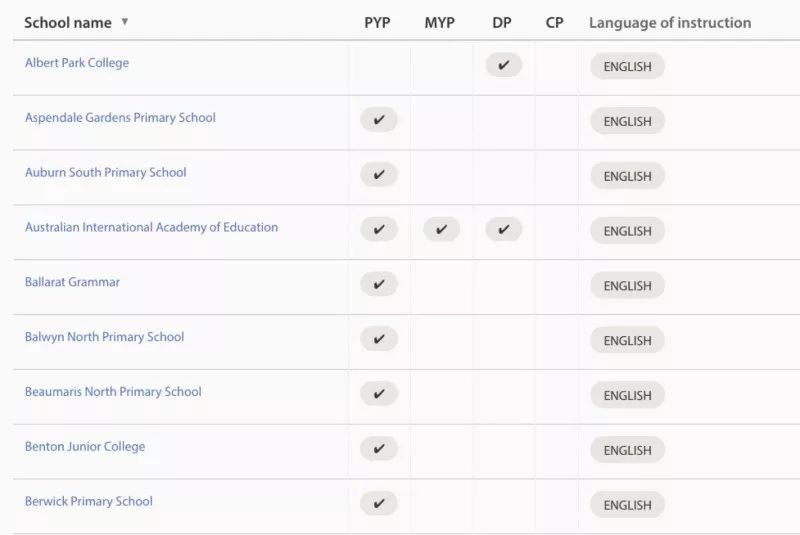The image size is (800, 535).
Task: Click PYP checkmark for Aspendale Gardens Primary School
Action: click(x=379, y=120)
